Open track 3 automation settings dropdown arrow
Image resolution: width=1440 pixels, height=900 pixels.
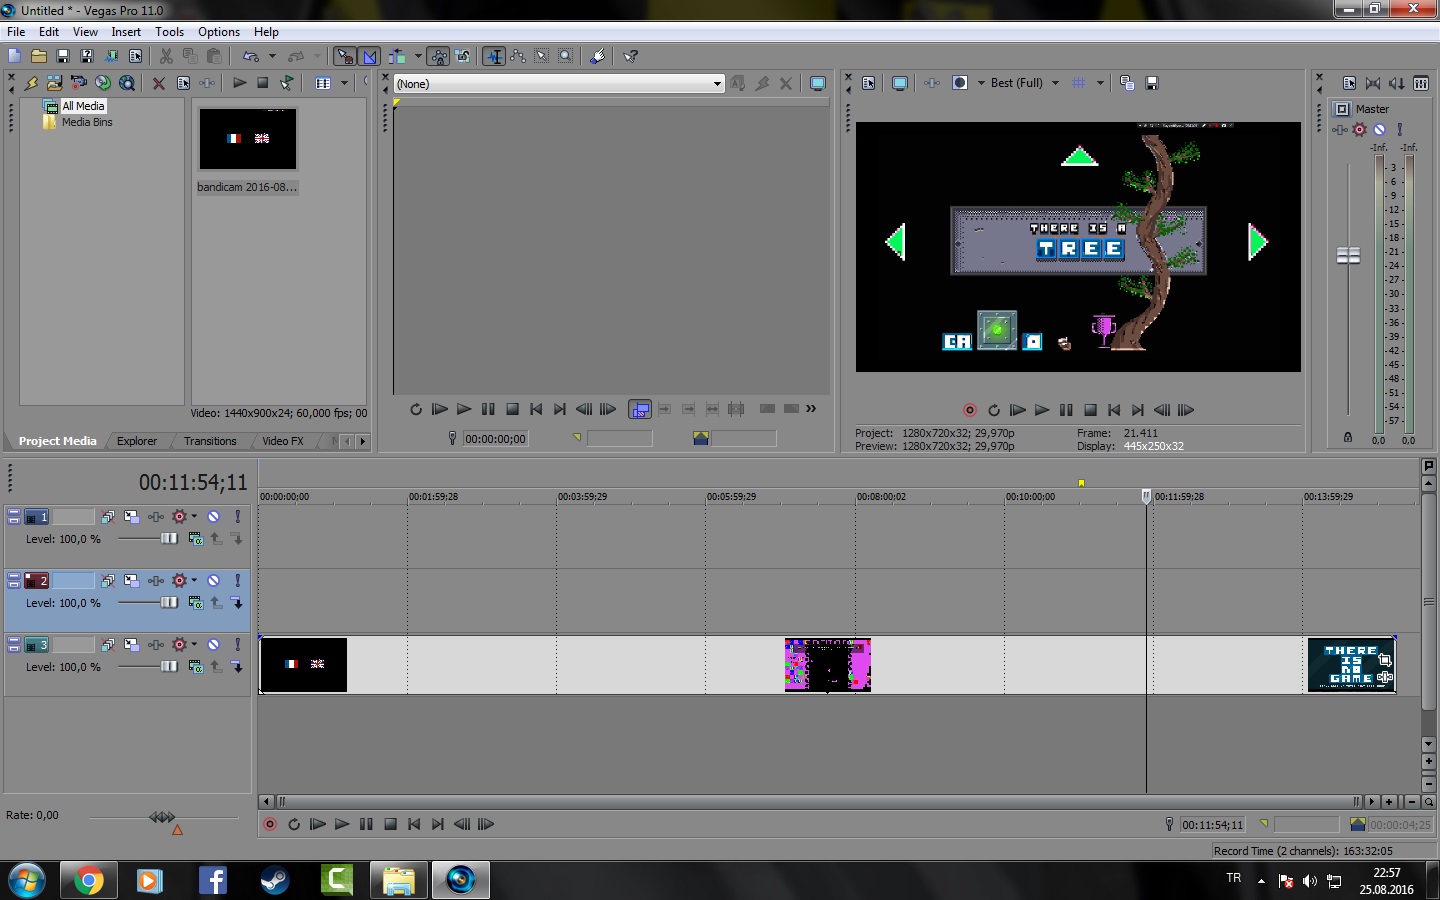(x=194, y=645)
